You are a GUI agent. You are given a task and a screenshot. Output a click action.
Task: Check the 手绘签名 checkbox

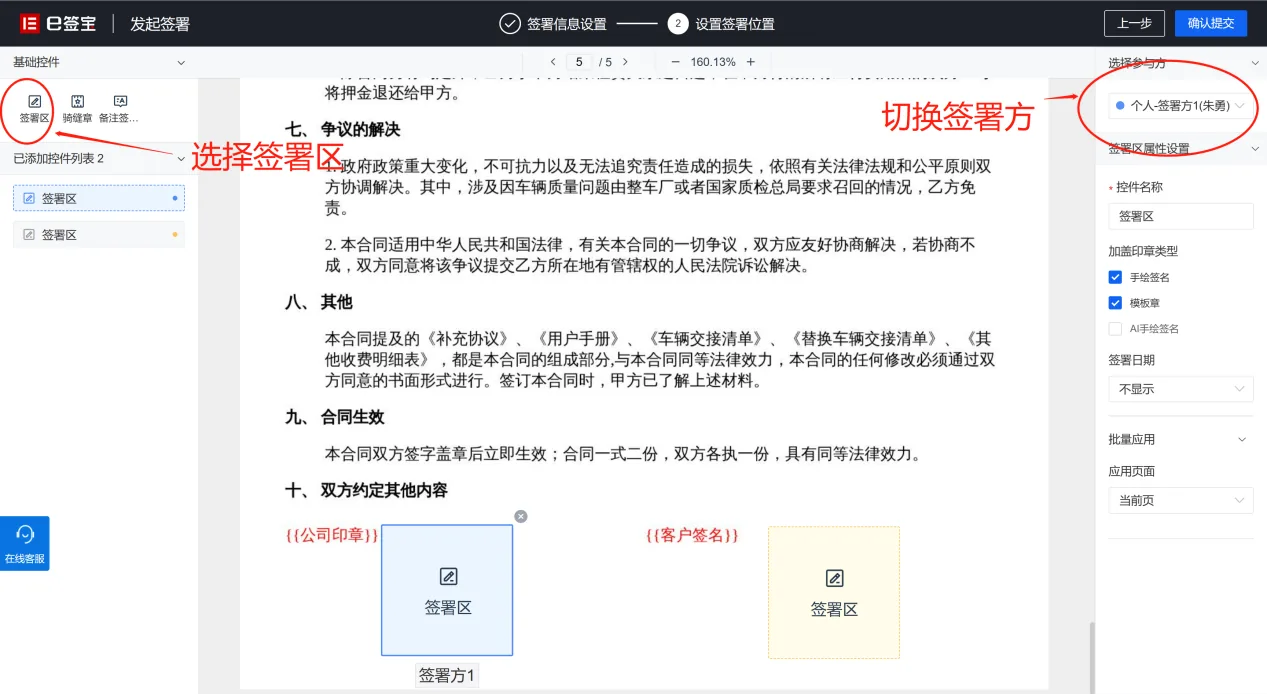1115,277
